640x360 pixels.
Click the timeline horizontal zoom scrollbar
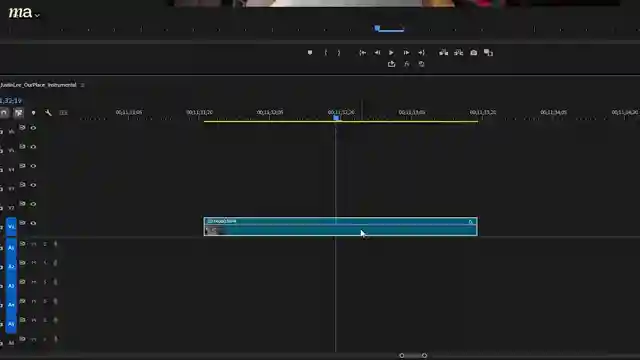tap(413, 356)
